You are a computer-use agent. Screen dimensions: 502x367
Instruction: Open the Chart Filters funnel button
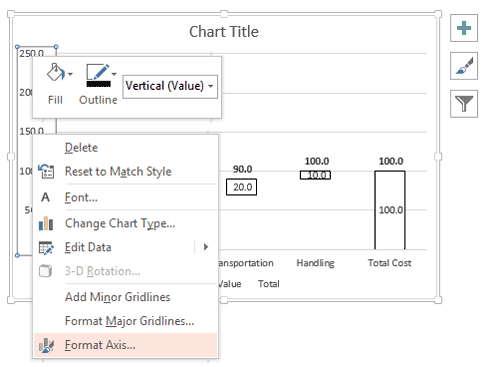coord(464,104)
